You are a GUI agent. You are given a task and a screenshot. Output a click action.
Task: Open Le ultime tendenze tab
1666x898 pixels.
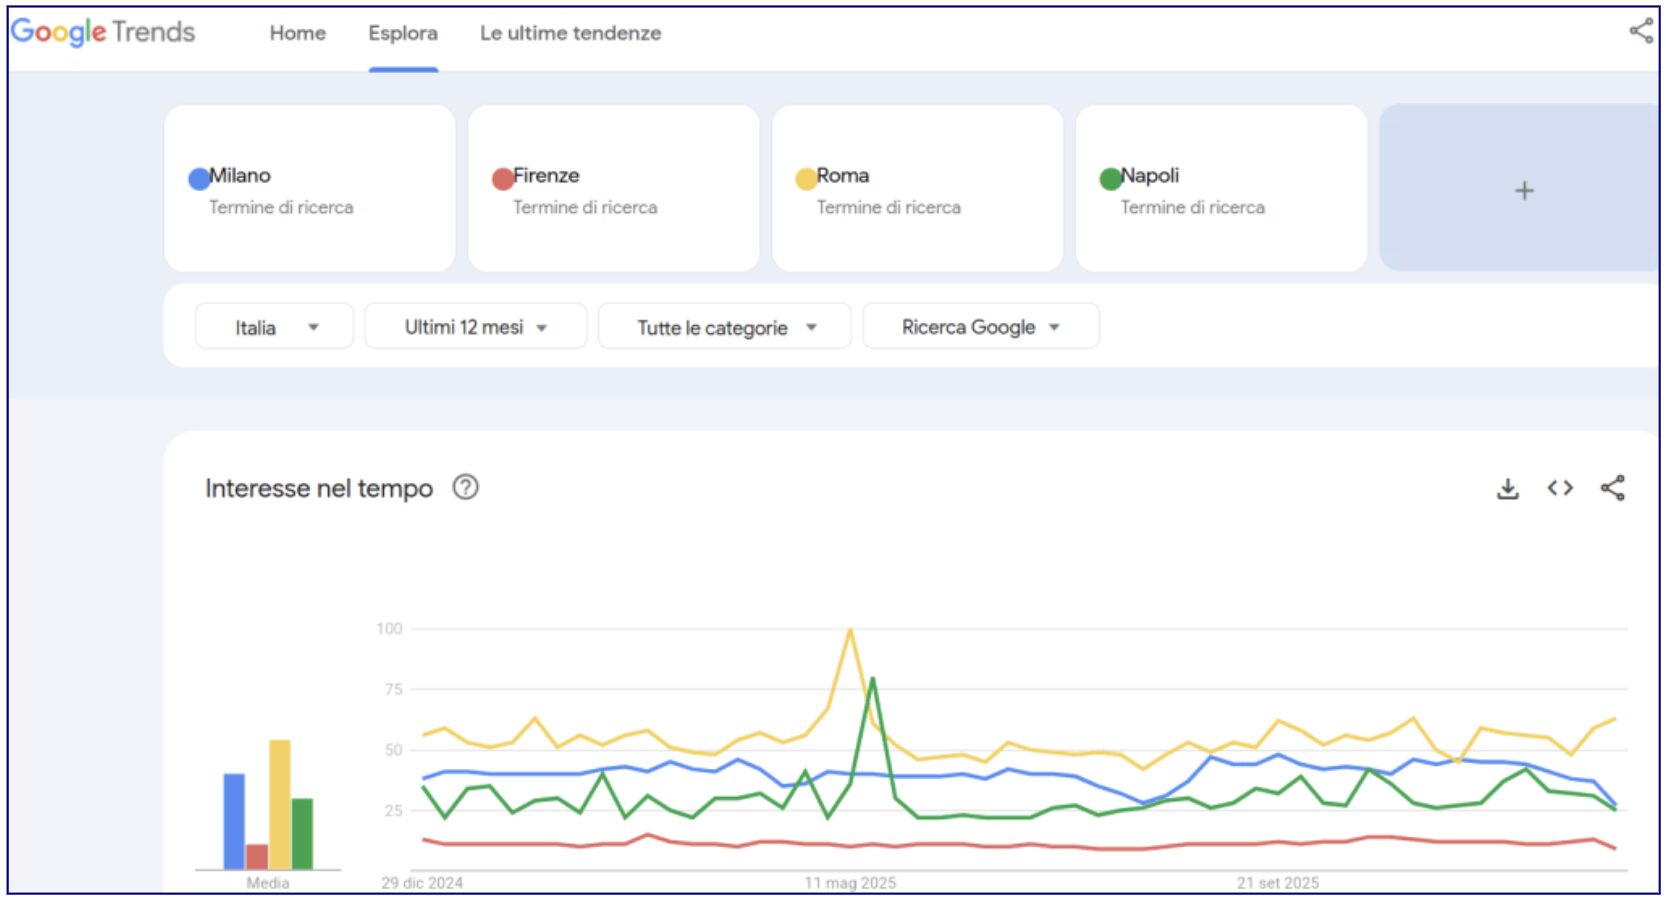click(570, 33)
